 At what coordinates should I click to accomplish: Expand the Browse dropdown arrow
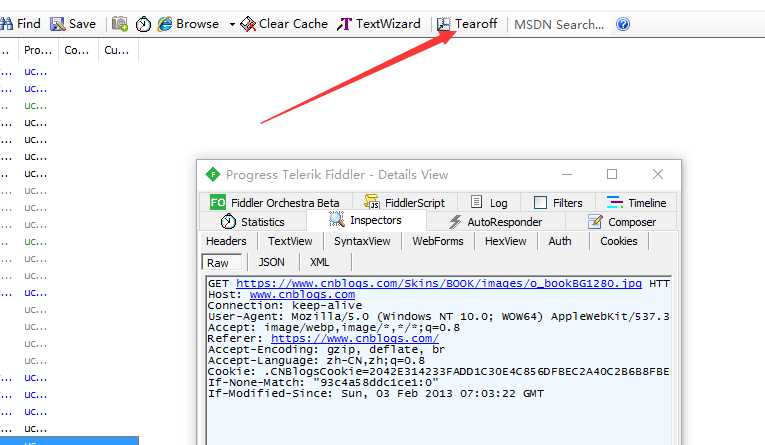(x=232, y=24)
